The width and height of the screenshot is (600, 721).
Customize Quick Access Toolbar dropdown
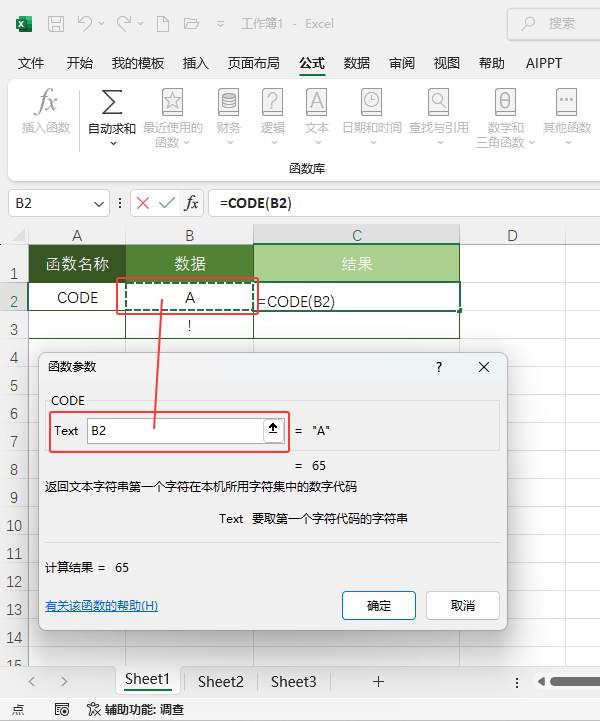point(221,24)
